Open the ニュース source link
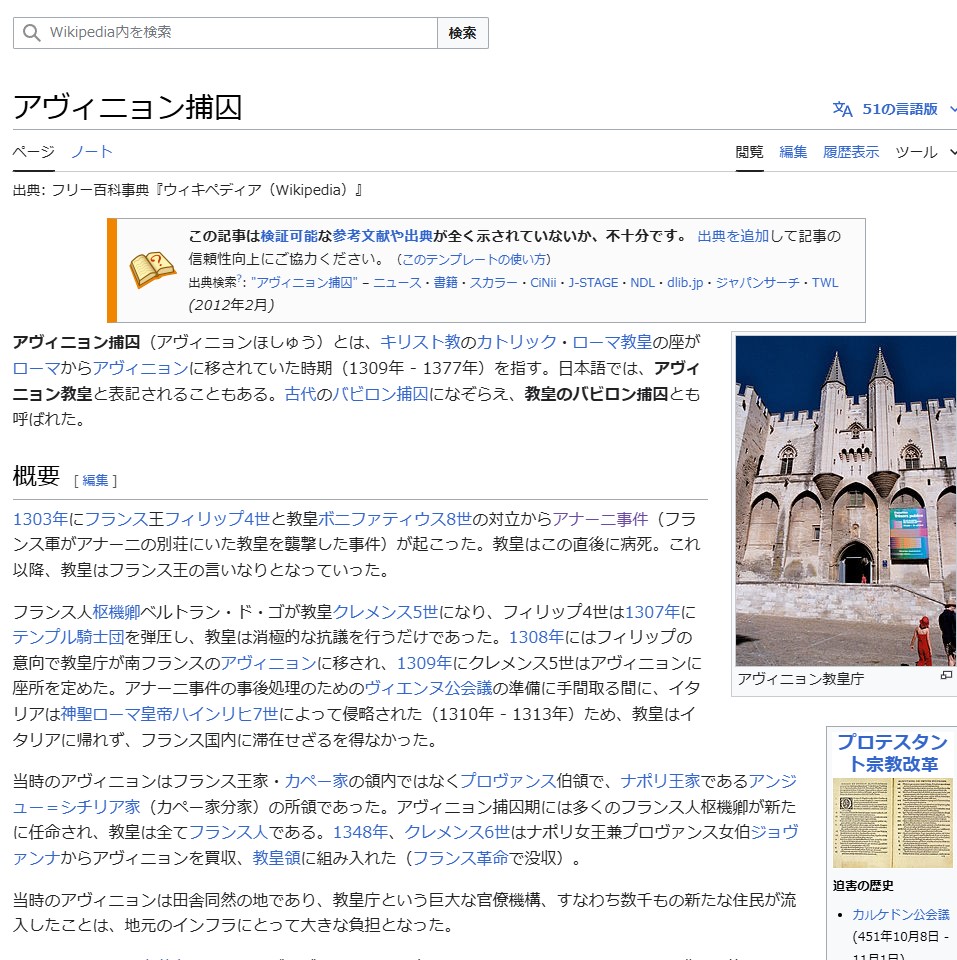This screenshot has width=957, height=960. pos(397,283)
